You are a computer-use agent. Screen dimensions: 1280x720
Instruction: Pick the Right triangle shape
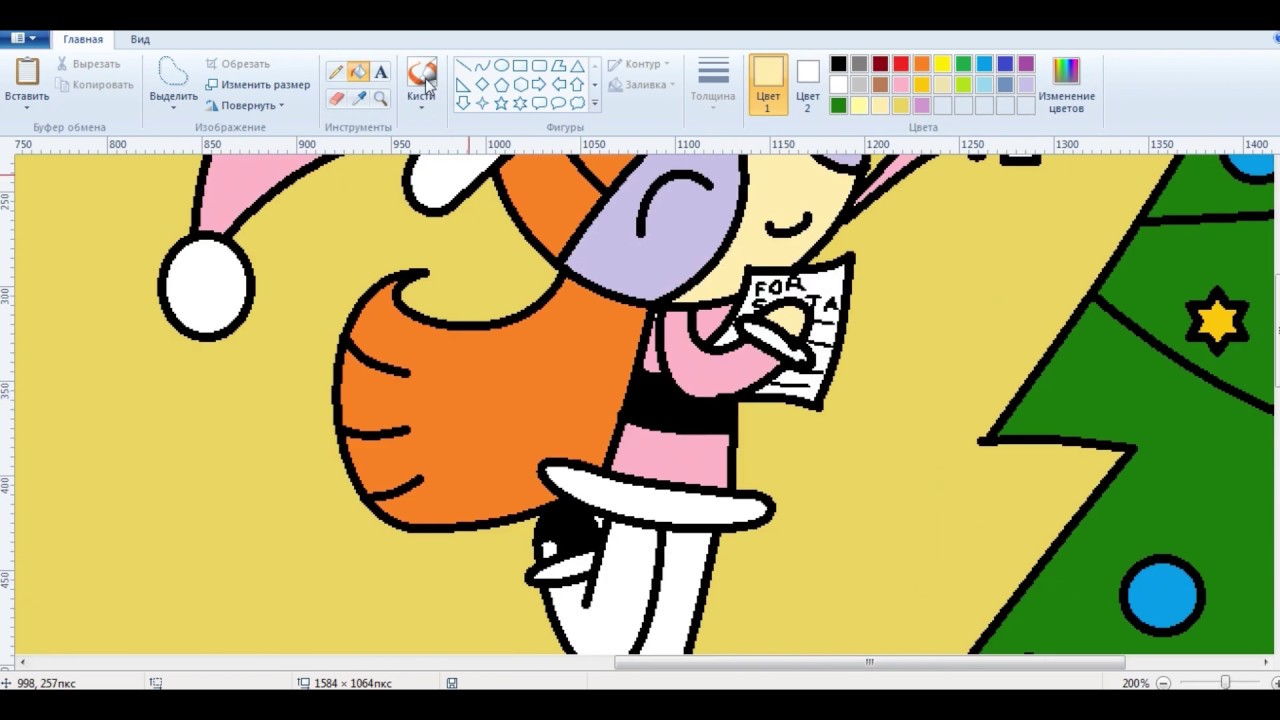pyautogui.click(x=463, y=85)
